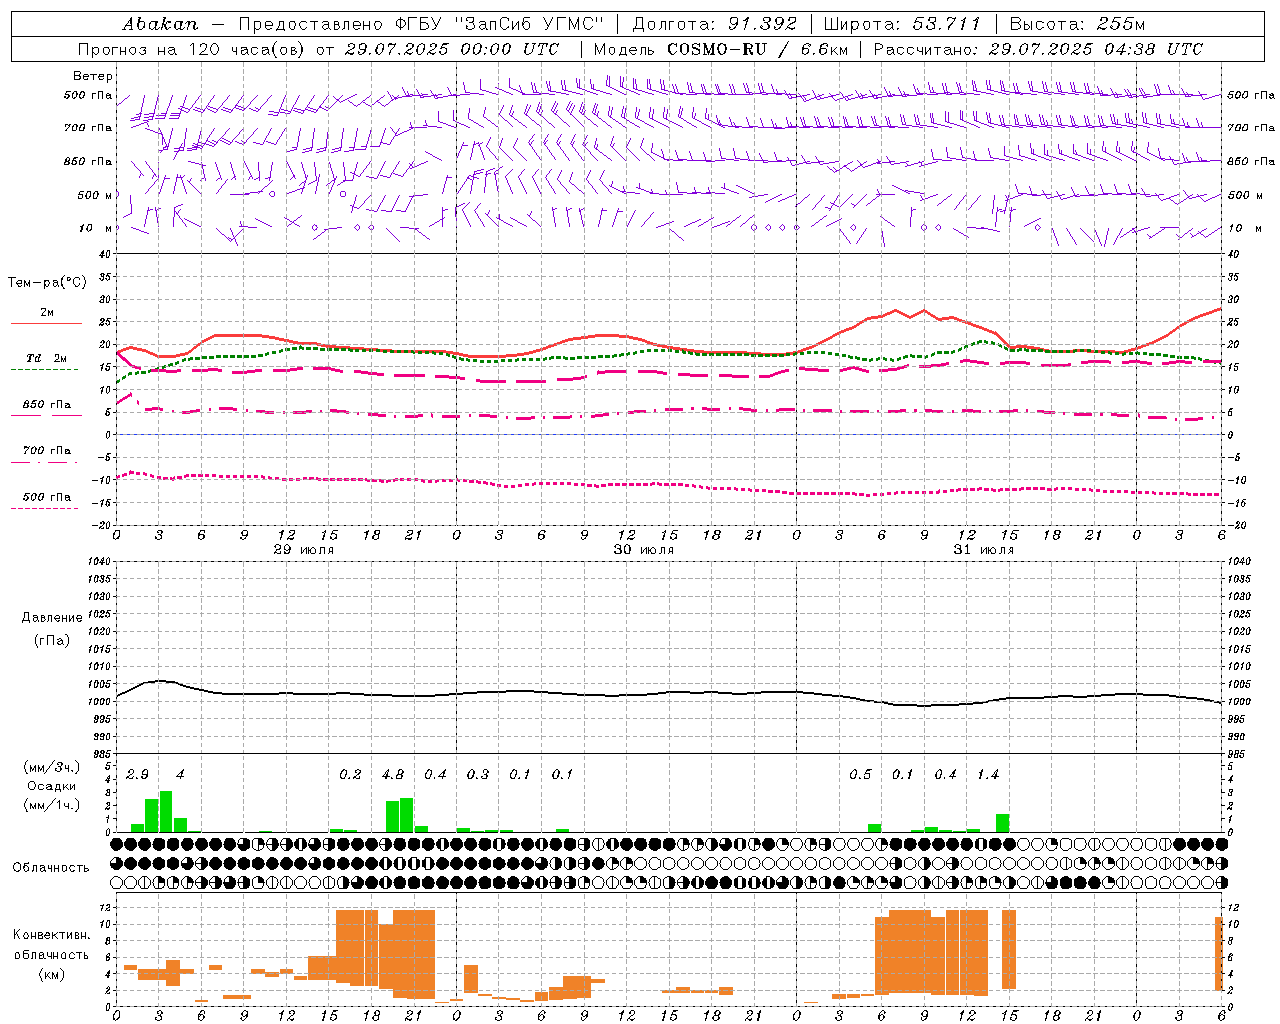Image resolution: width=1280 pixels, height=1024 pixels.
Task: Click the "4.8" precipitation total
Action: pos(393,775)
